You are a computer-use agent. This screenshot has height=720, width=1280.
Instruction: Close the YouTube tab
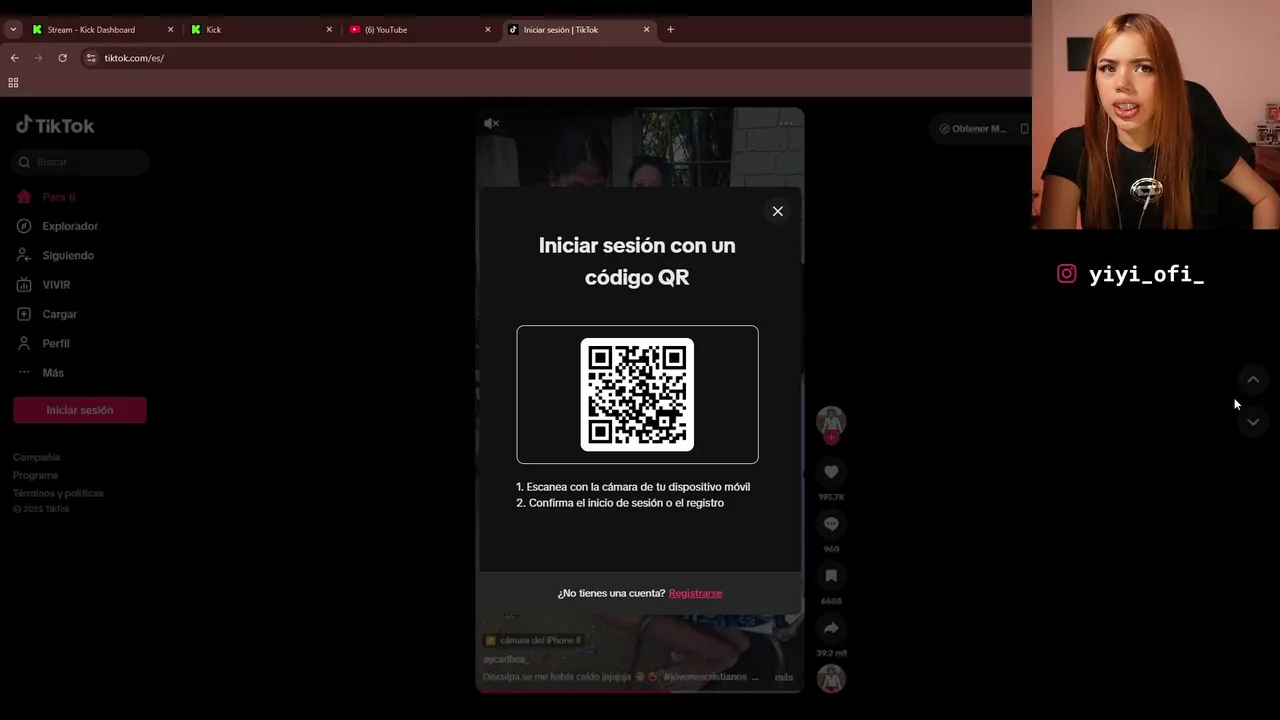click(x=488, y=30)
